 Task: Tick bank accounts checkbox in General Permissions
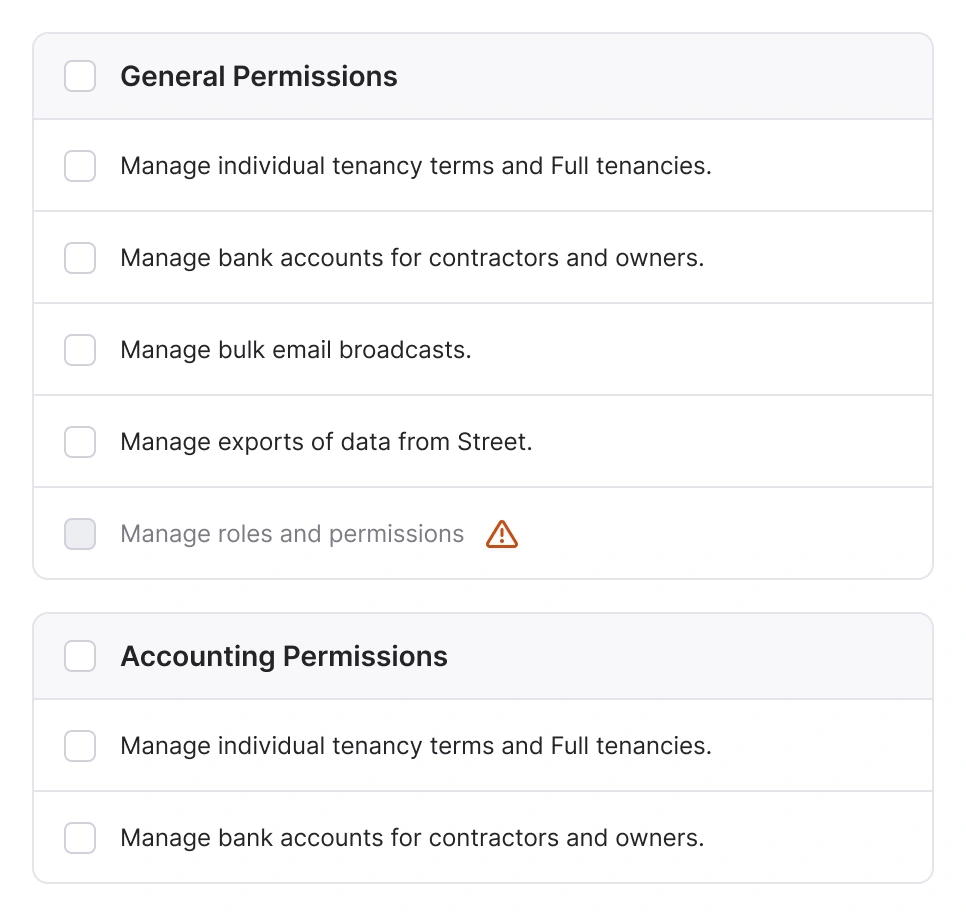click(80, 258)
